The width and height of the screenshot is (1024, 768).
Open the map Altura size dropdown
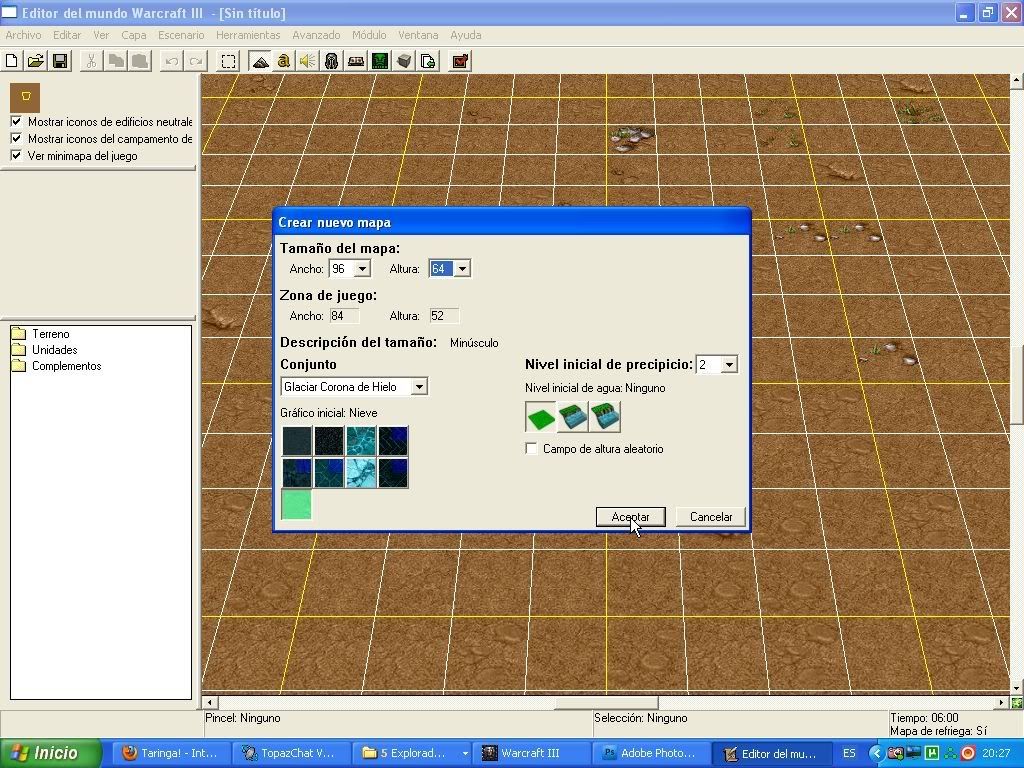click(462, 269)
